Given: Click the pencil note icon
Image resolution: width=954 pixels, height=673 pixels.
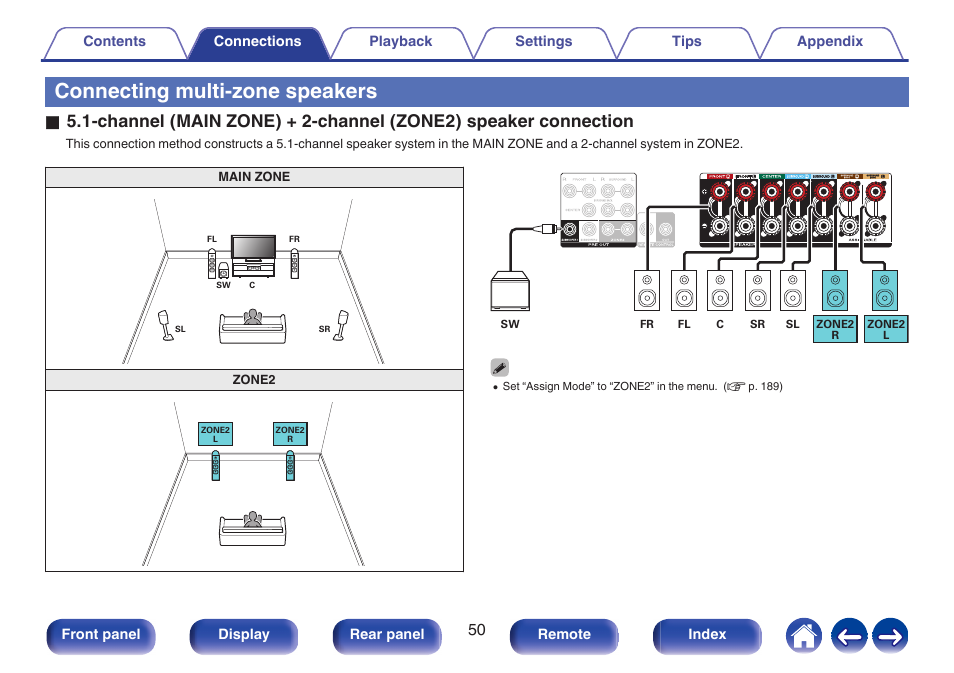Looking at the screenshot, I should [x=500, y=368].
